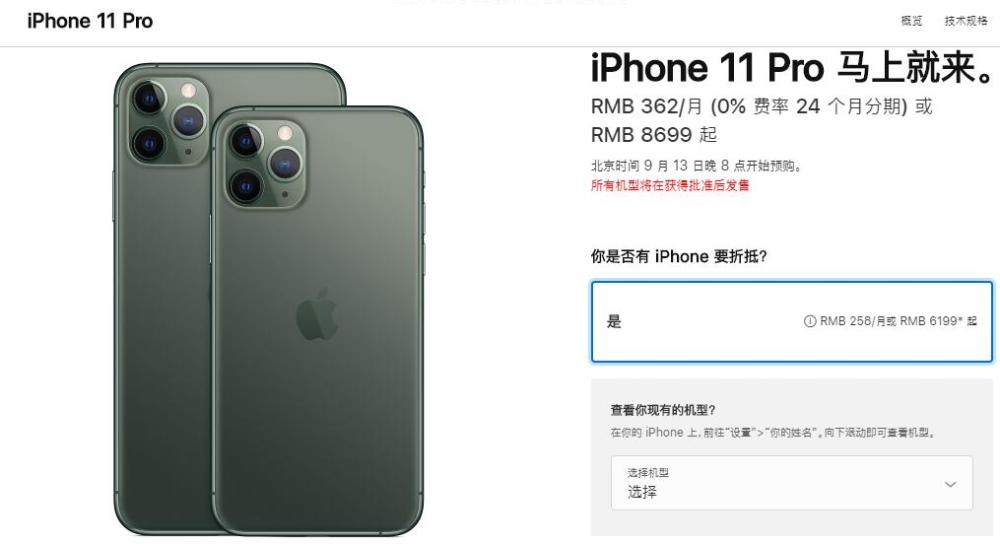Click the front phone's triple camera module

click(x=265, y=163)
